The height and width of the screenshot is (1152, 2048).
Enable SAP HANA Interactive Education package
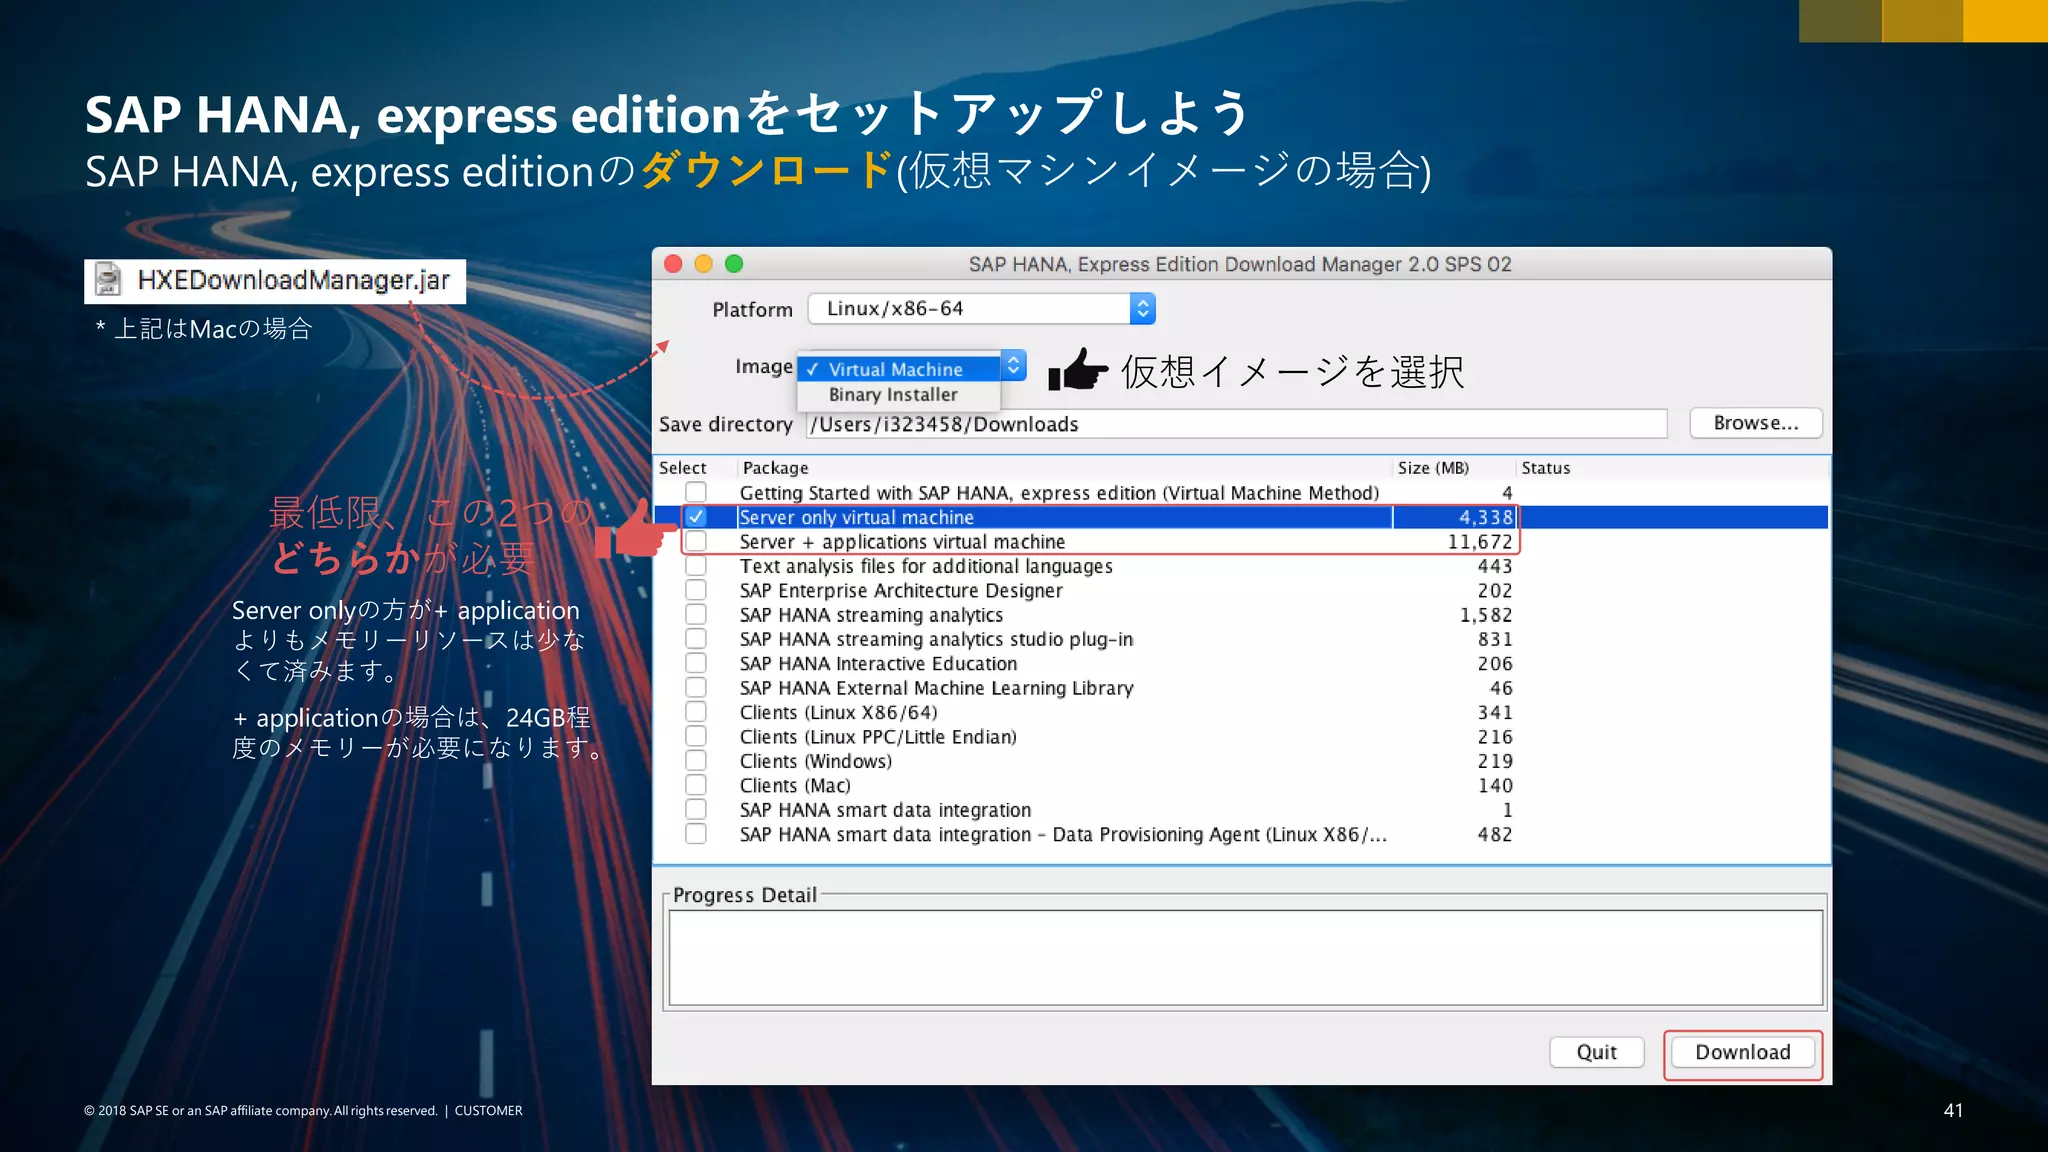(x=696, y=663)
